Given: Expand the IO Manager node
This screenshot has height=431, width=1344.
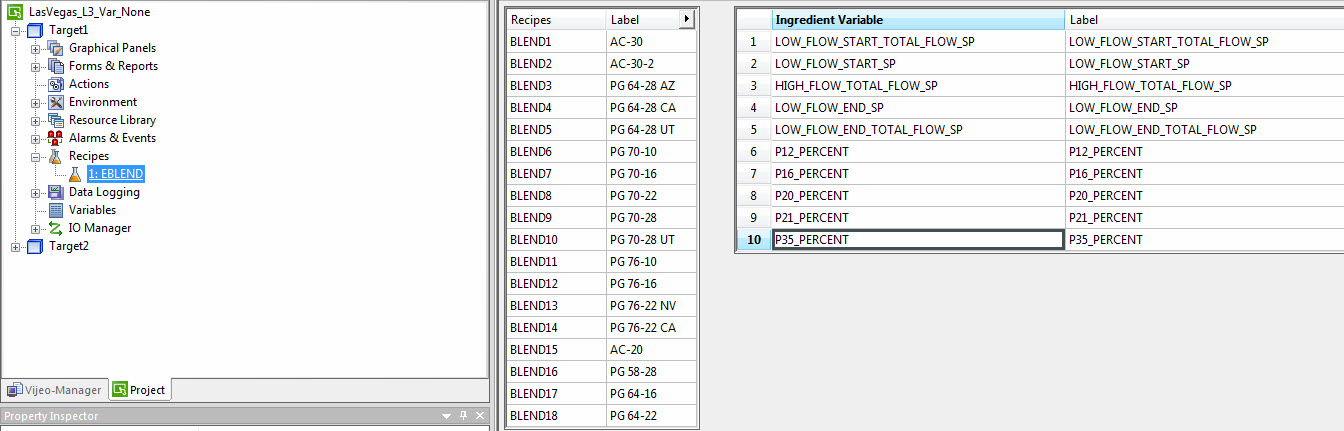Looking at the screenshot, I should [36, 228].
